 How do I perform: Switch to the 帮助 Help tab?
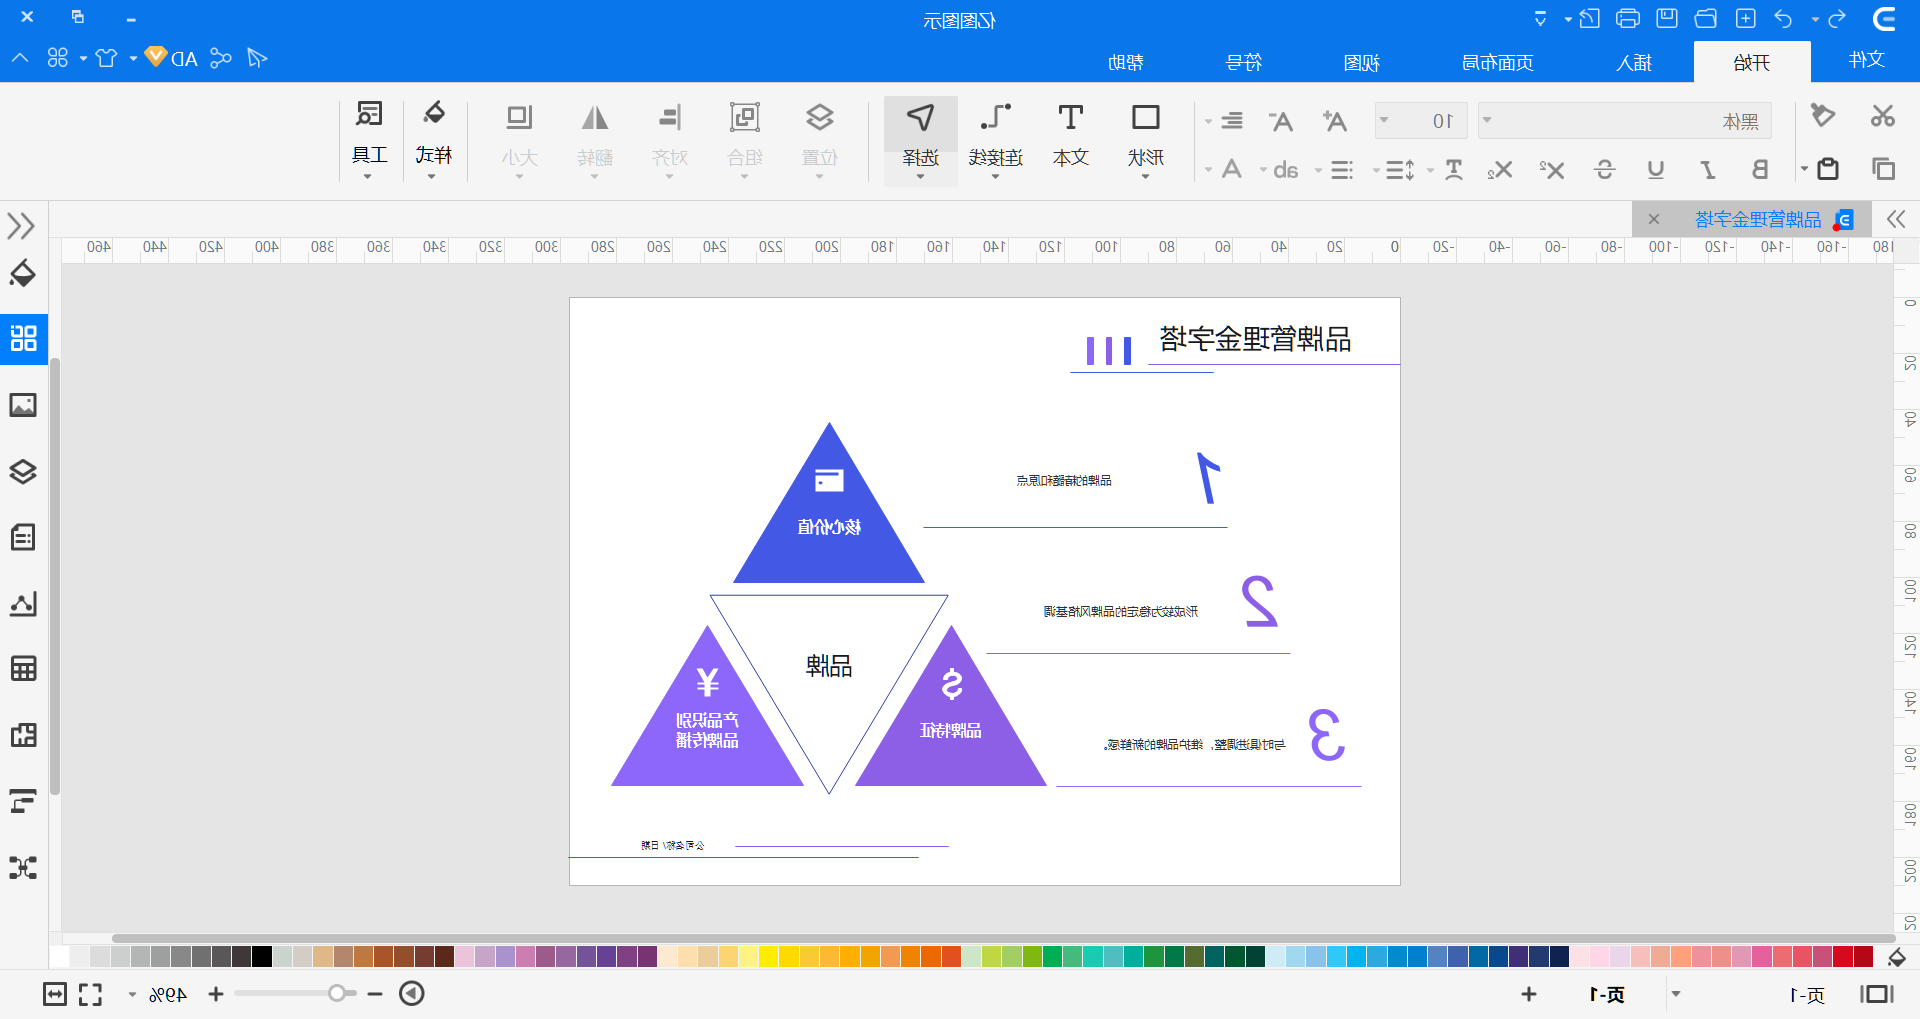click(x=1126, y=62)
